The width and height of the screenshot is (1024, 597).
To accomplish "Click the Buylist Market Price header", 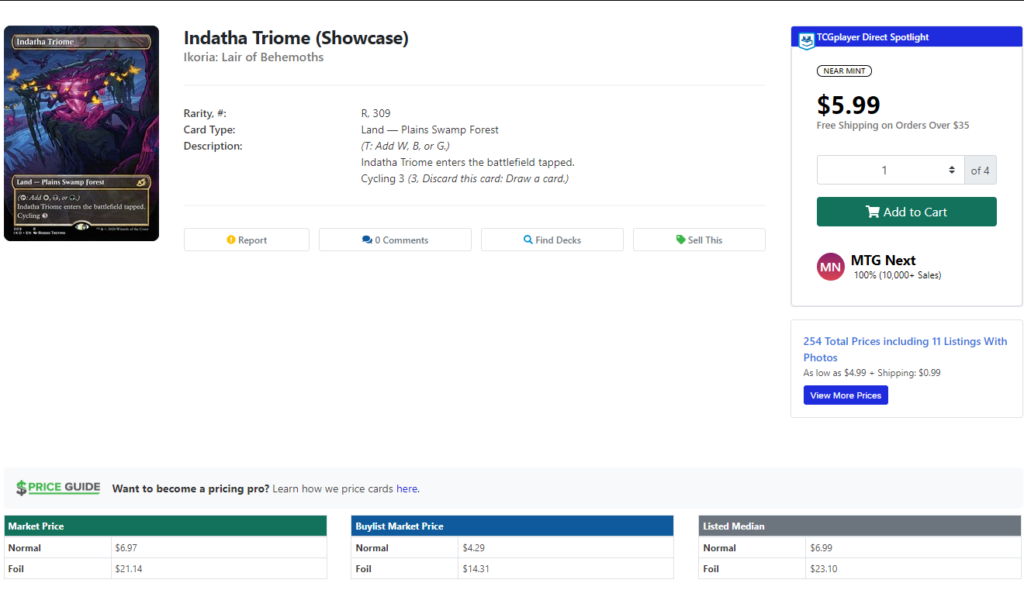I will [x=512, y=526].
